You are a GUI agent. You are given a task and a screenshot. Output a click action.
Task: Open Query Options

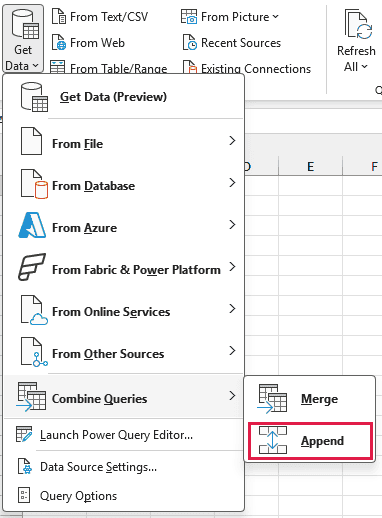124,496
